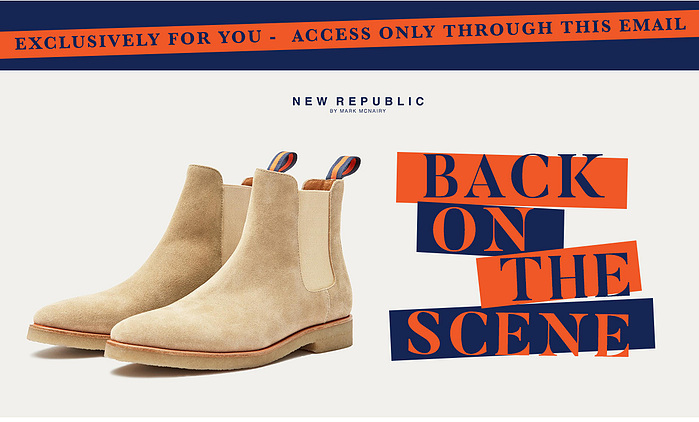Click the 'SCENE' navy headline block

[x=522, y=329]
